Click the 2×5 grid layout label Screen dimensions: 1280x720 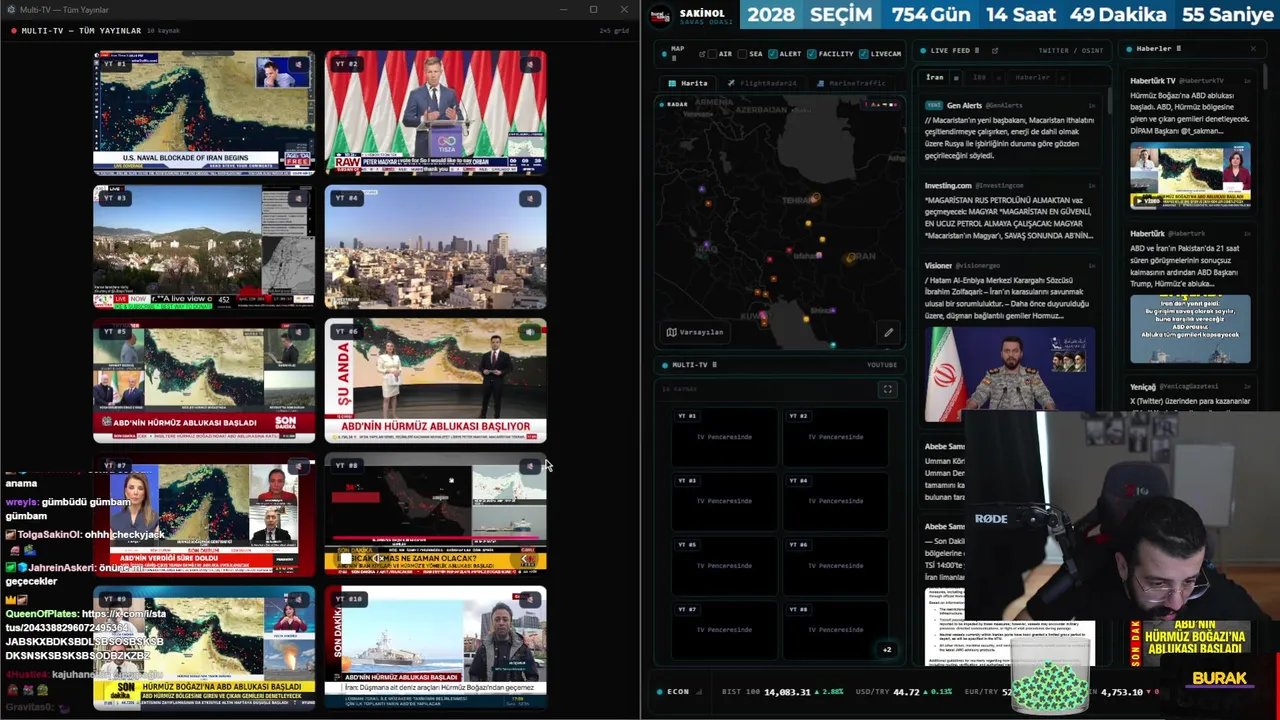point(614,31)
